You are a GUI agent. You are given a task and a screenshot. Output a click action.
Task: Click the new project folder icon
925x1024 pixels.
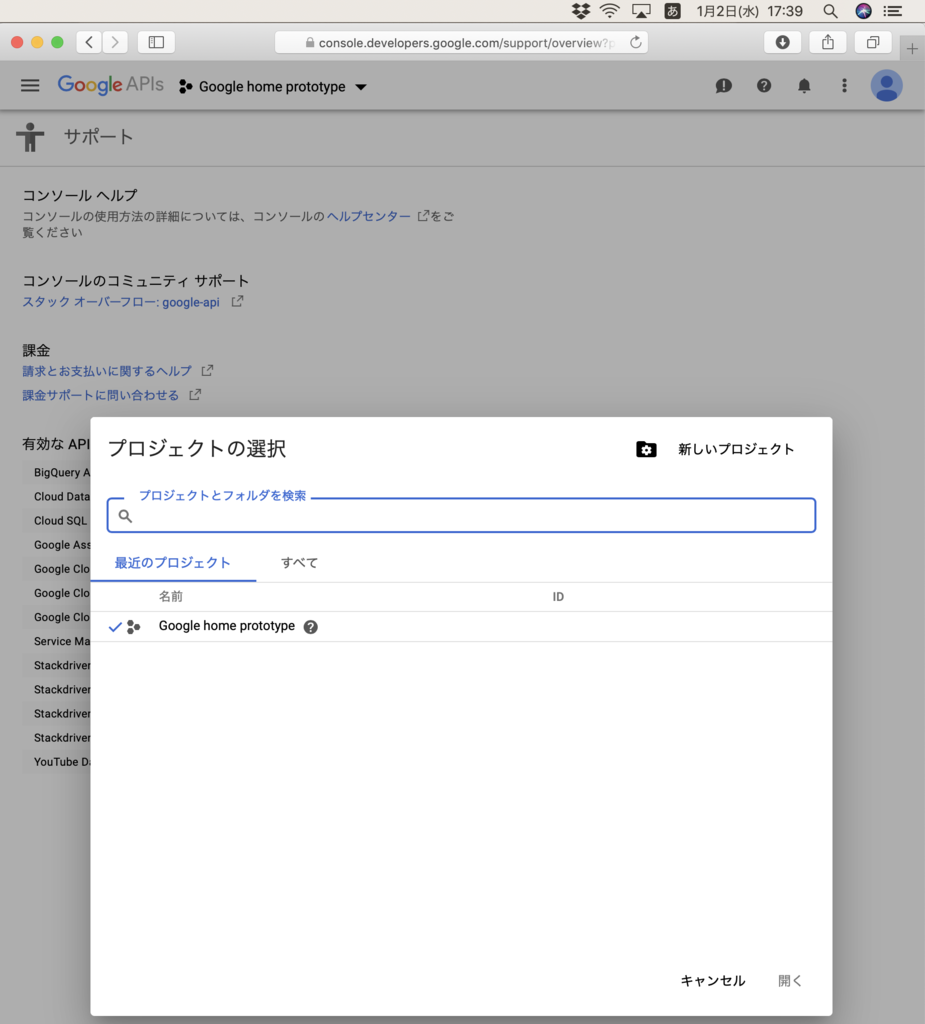point(646,449)
